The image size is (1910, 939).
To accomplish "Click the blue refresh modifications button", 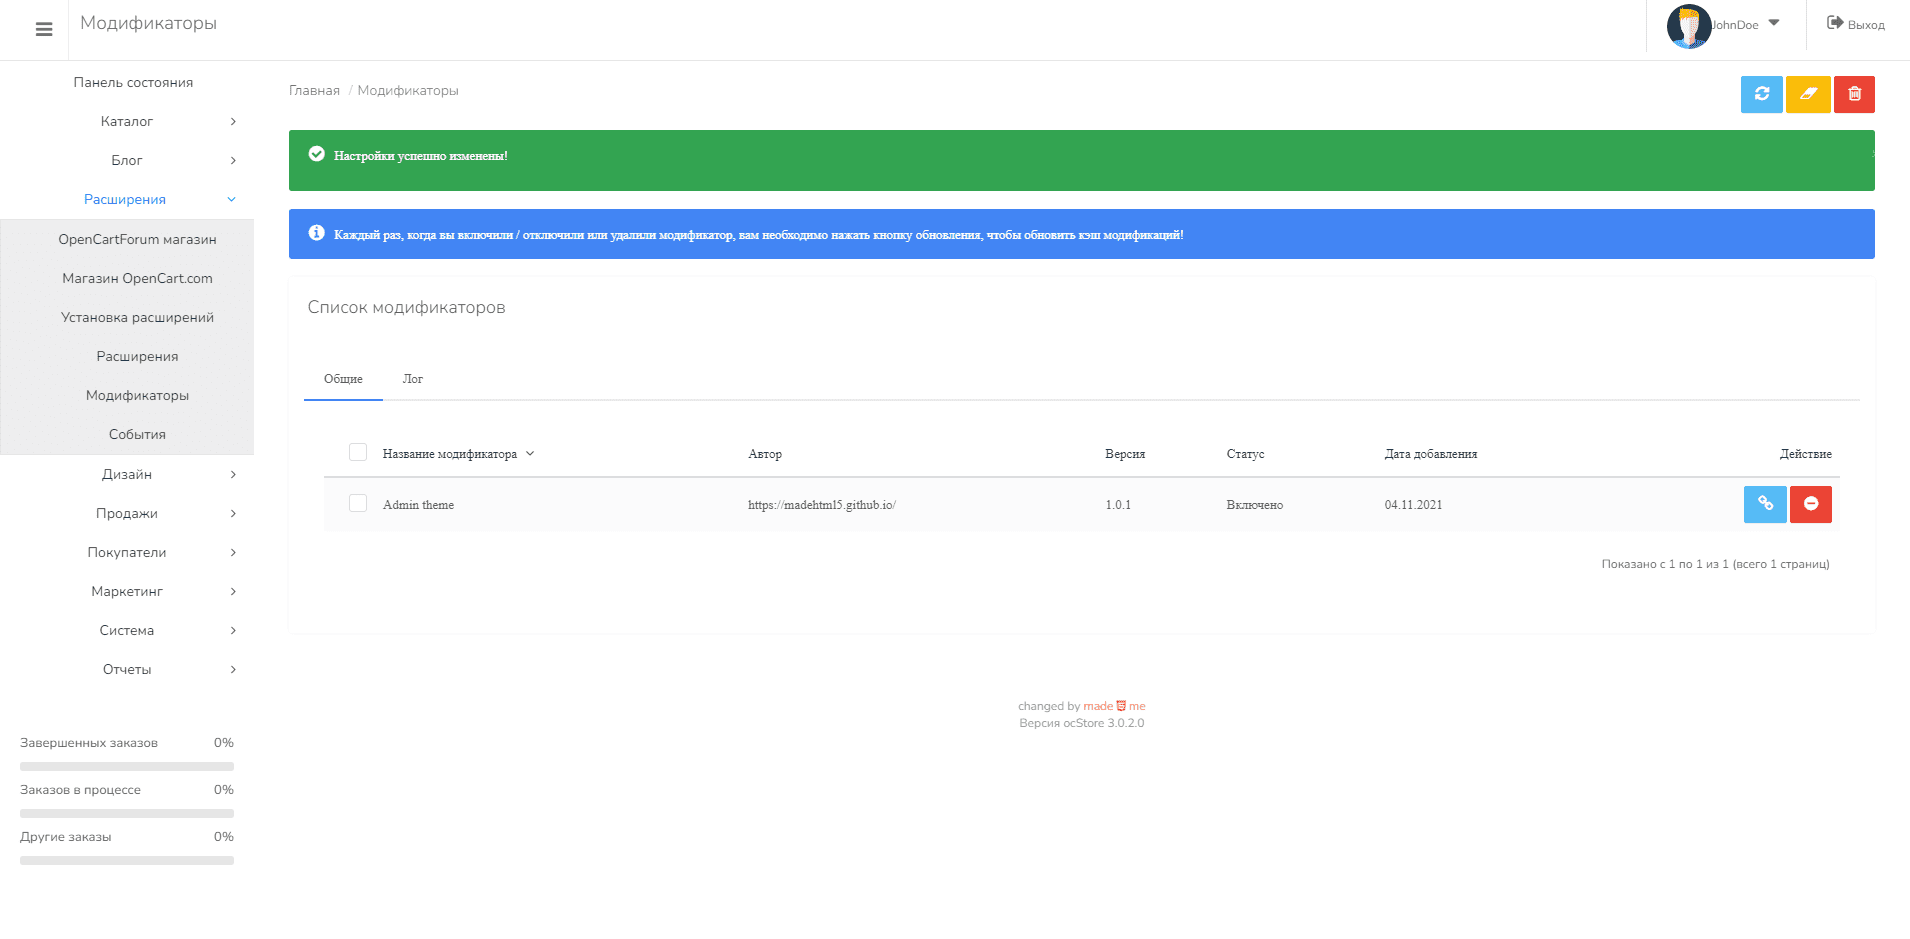I will coord(1762,94).
